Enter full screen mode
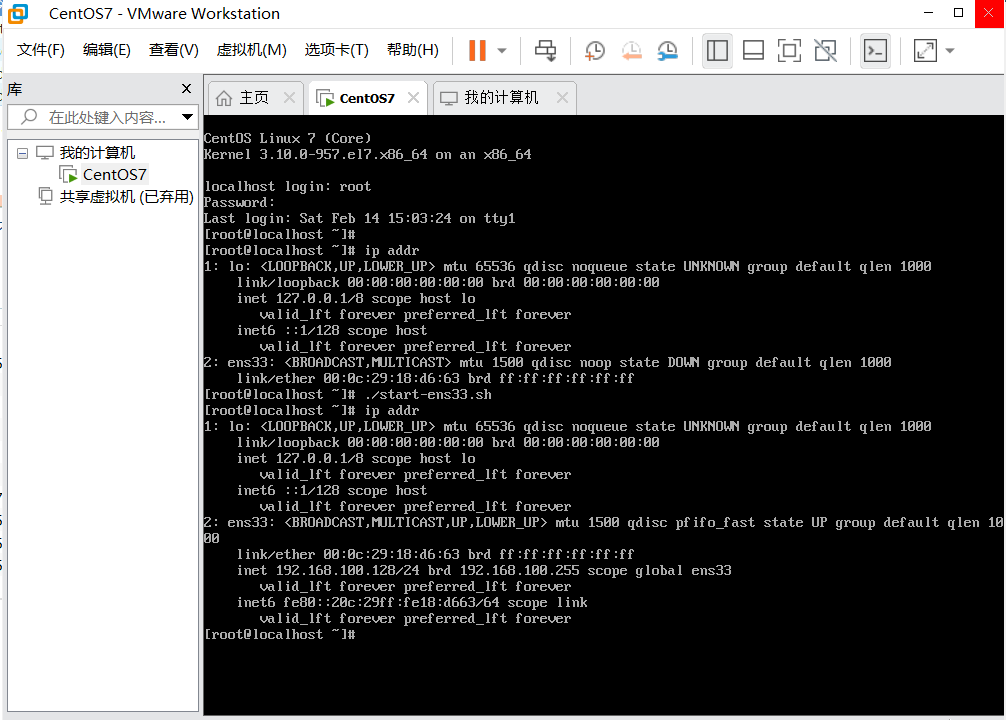 pyautogui.click(x=789, y=50)
